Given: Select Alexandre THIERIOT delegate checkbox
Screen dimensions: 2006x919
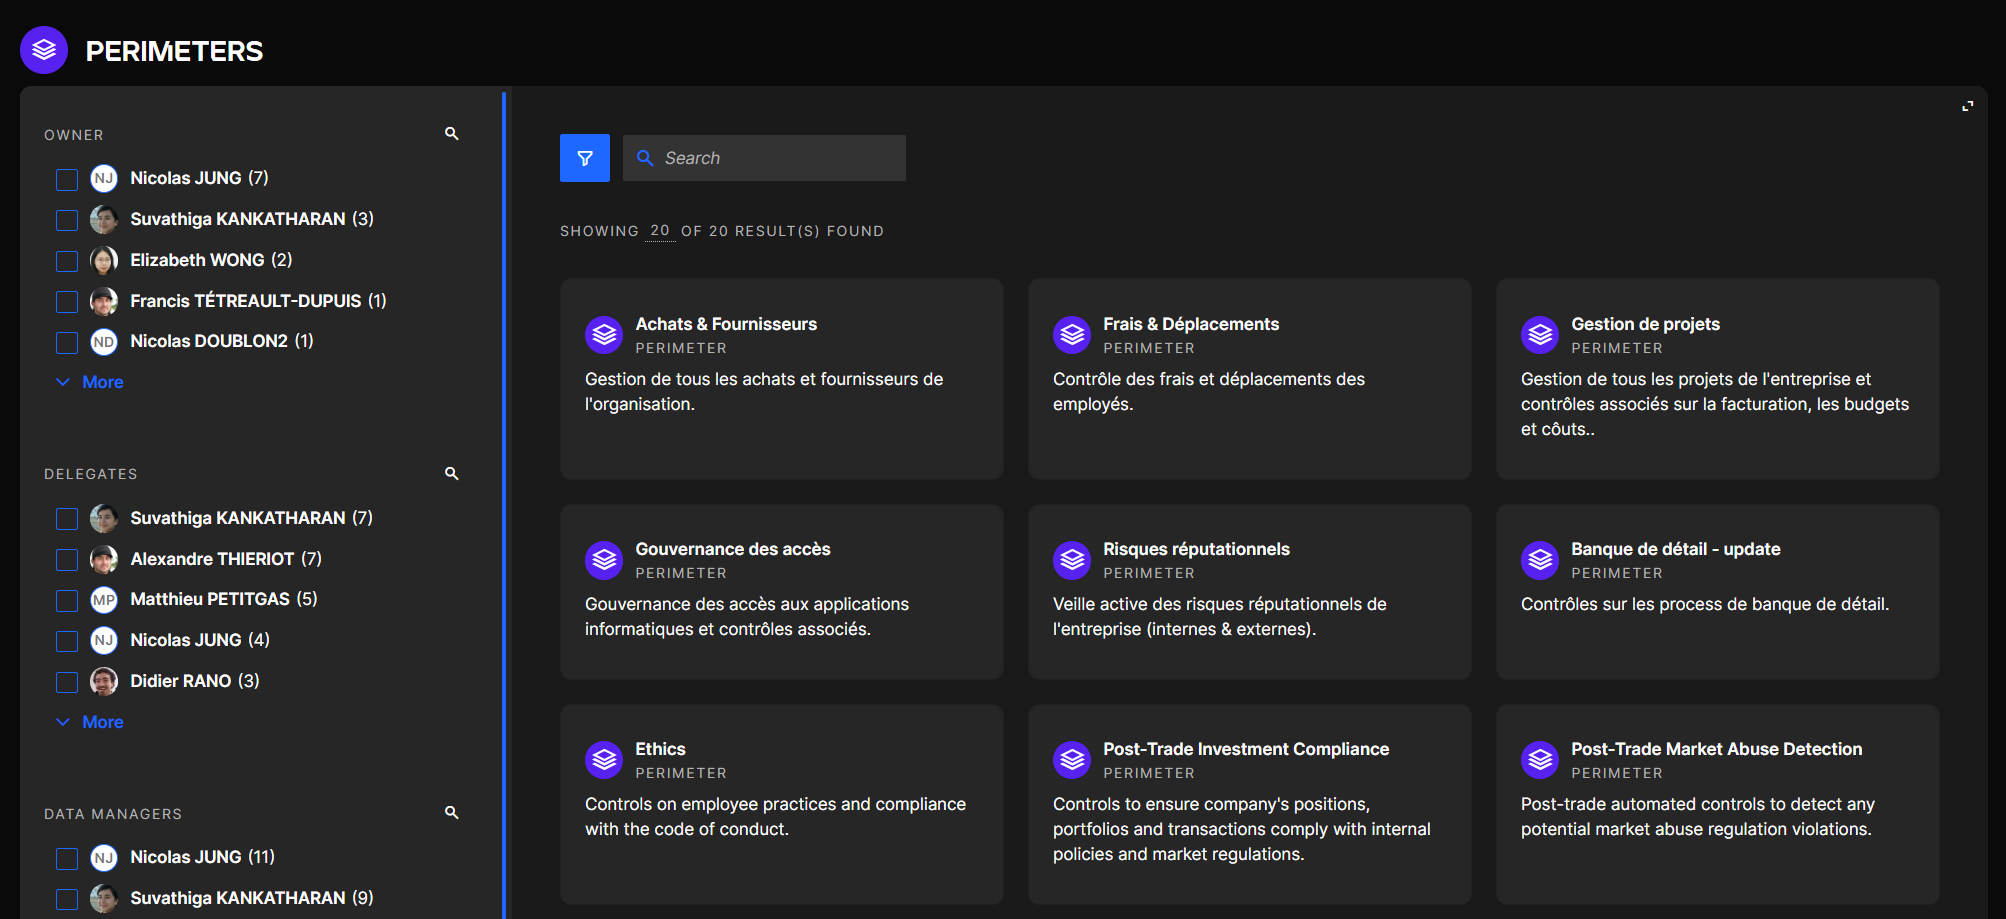Looking at the screenshot, I should point(67,560).
